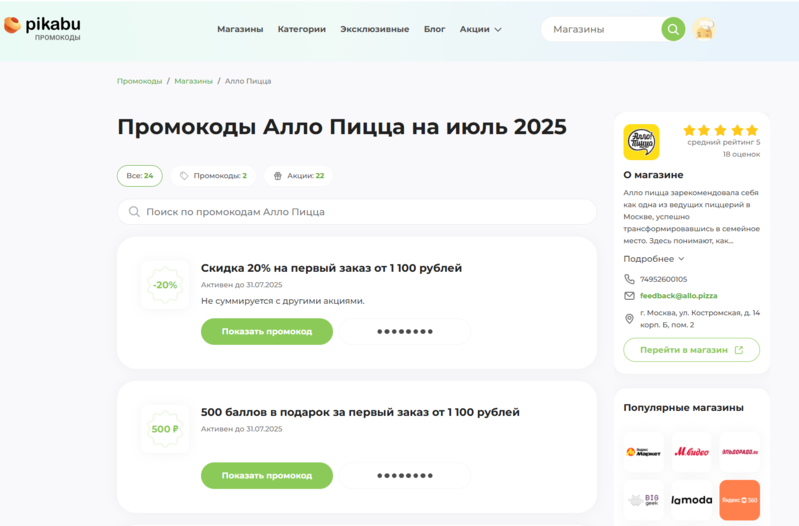
Task: Open the Яндекс 360 store tile
Action: tap(739, 499)
